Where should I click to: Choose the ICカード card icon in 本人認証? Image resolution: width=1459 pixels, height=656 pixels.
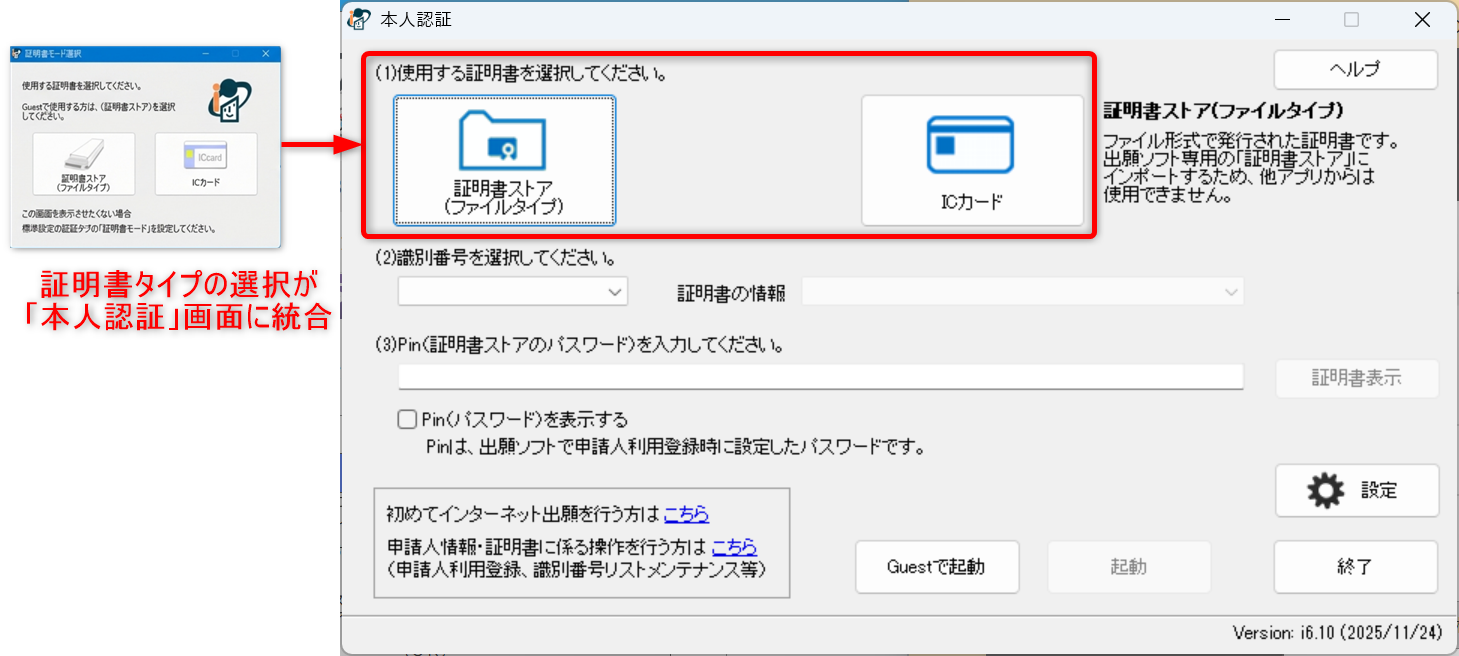pyautogui.click(x=970, y=145)
